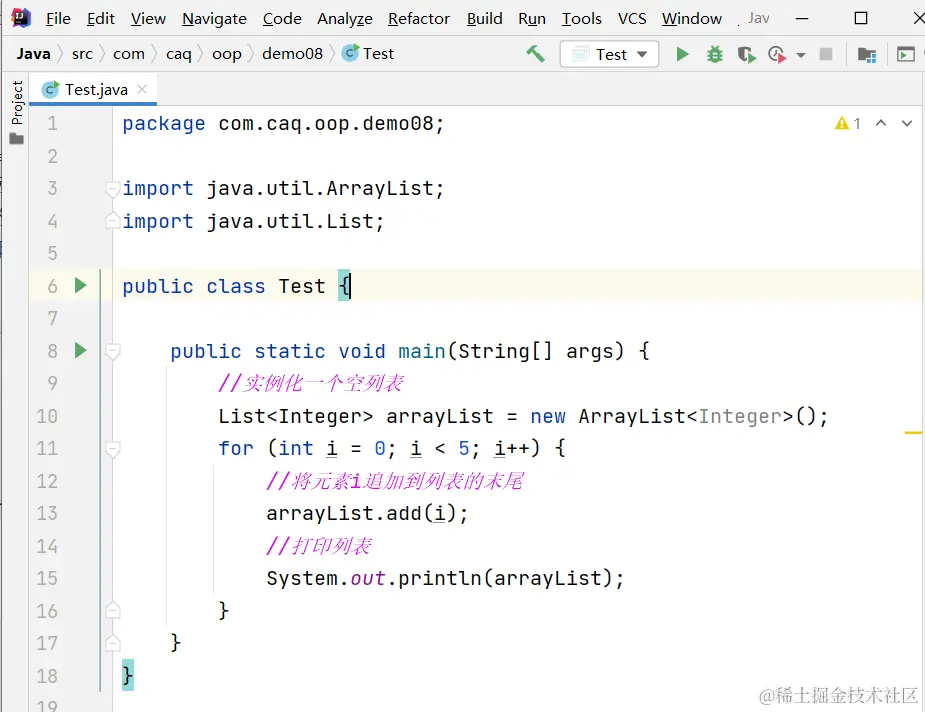Open the Project tool window sidebar button
This screenshot has width=925, height=712.
17,111
